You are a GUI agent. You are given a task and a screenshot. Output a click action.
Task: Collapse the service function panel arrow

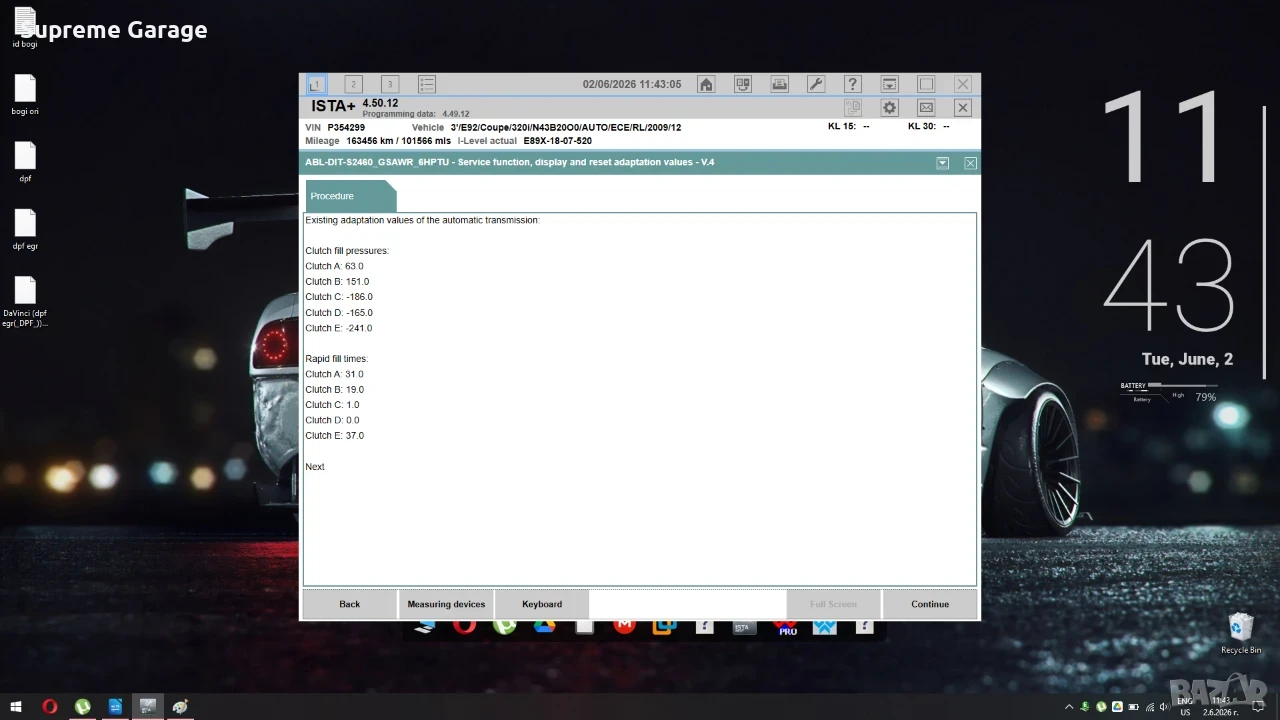coord(942,163)
